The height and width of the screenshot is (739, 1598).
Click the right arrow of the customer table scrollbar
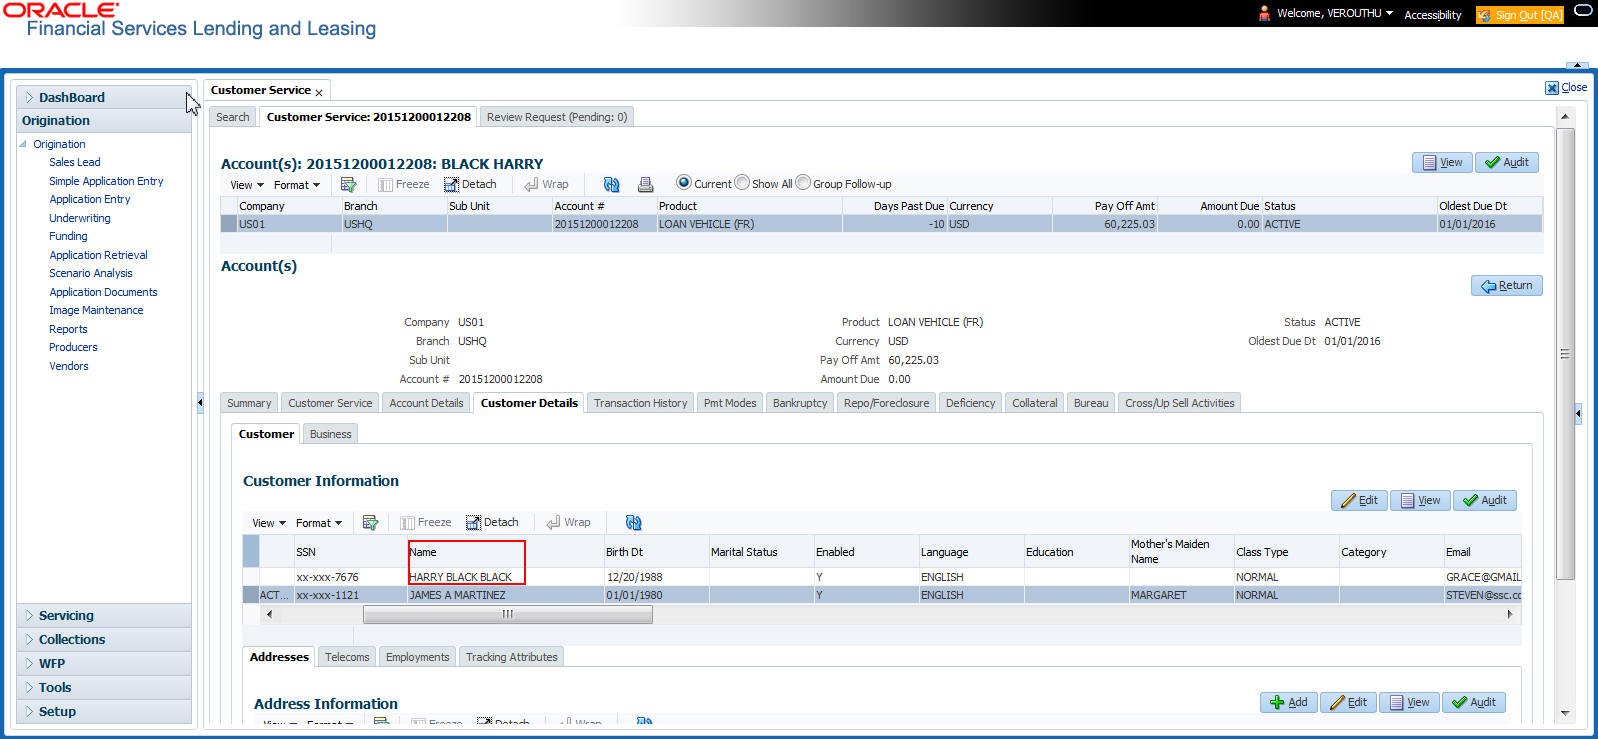point(1510,614)
